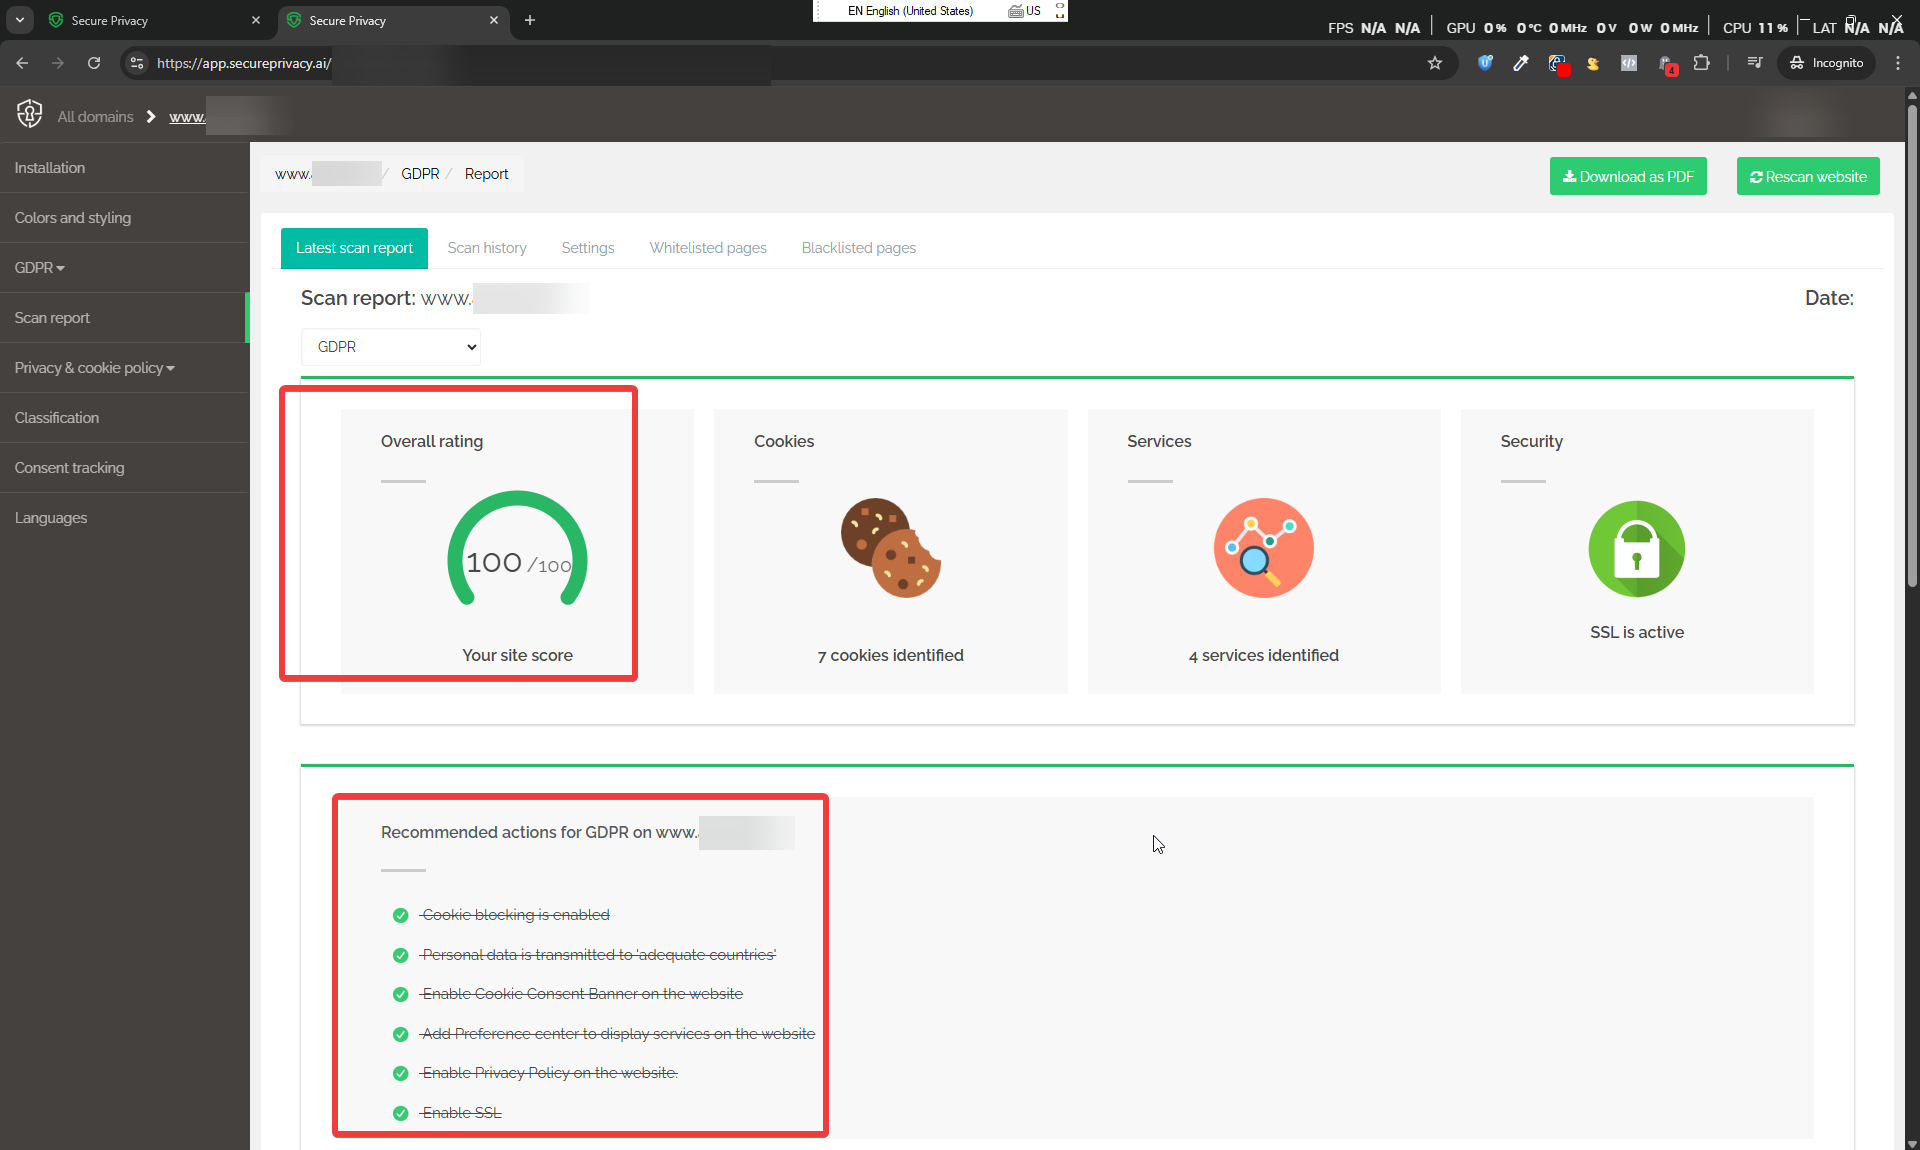Viewport: 1920px width, 1150px height.
Task: Click the checkmark beside Enable SSL
Action: coord(400,1113)
